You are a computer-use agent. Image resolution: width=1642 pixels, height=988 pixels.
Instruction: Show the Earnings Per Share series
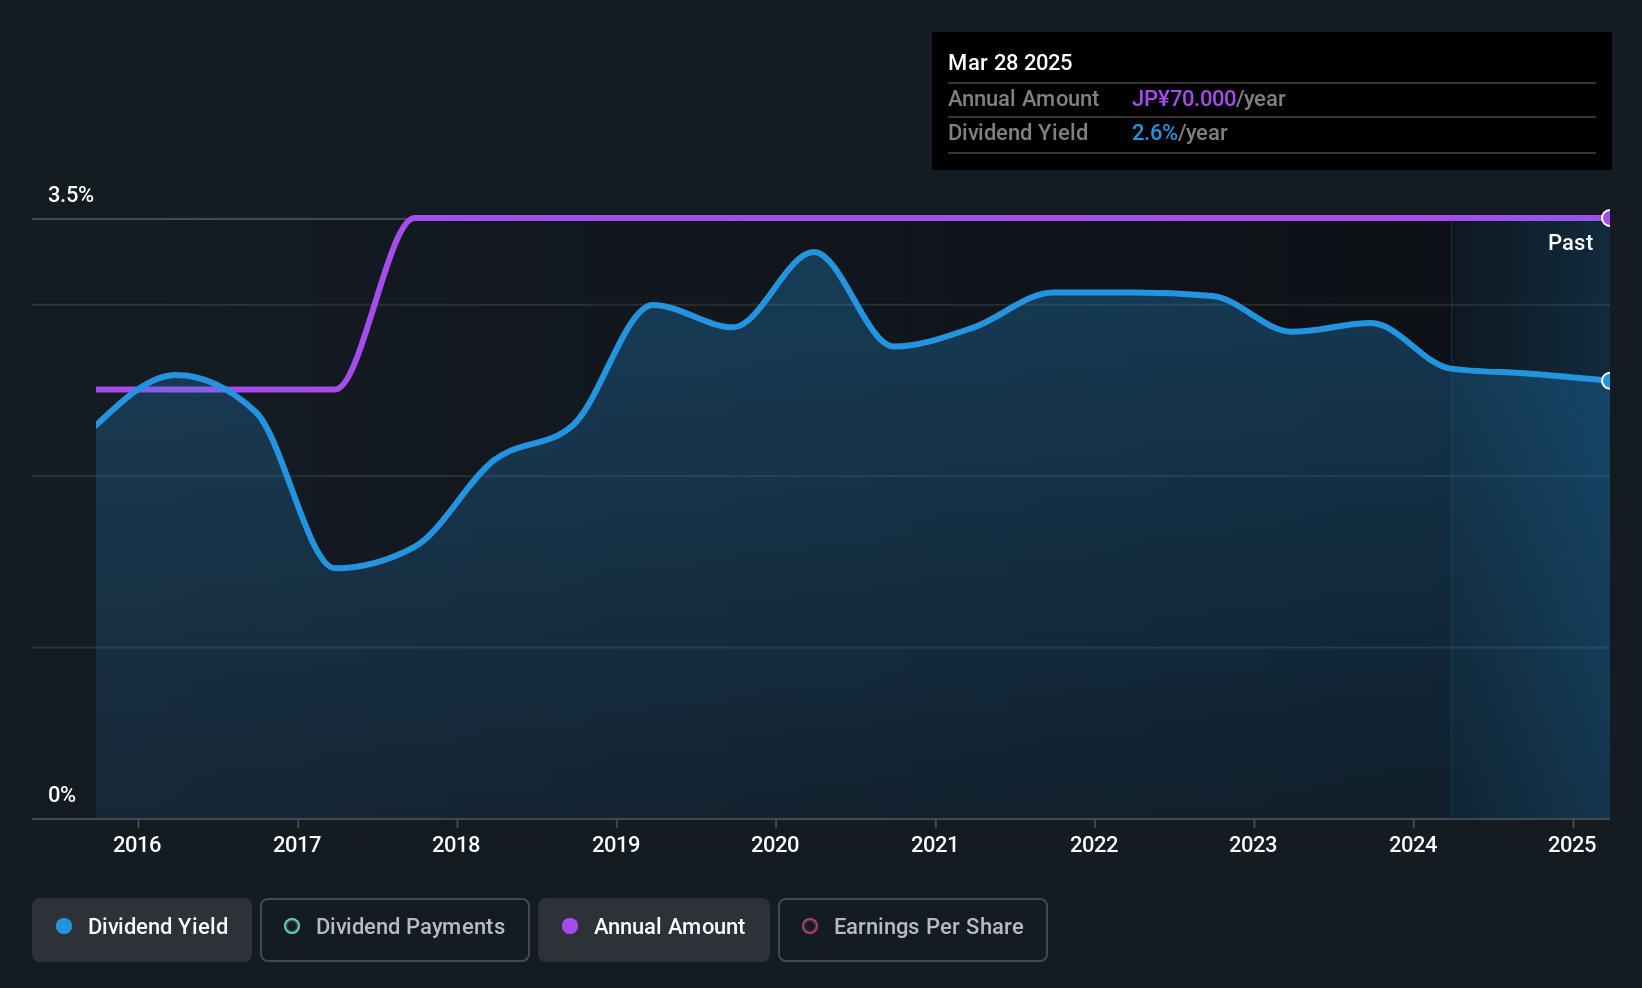pyautogui.click(x=912, y=928)
